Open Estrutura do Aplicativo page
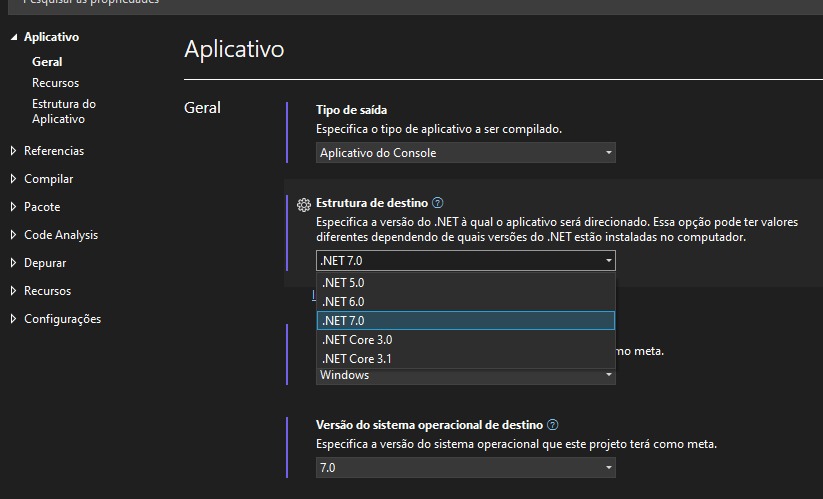 click(64, 111)
